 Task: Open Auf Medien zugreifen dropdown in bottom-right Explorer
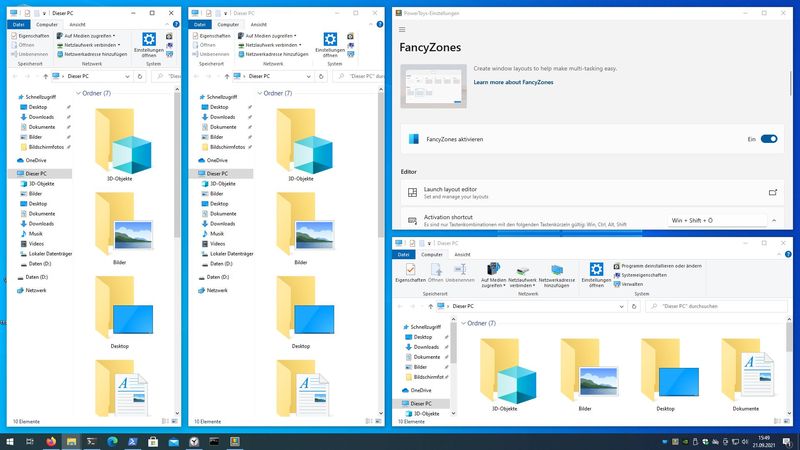point(493,274)
